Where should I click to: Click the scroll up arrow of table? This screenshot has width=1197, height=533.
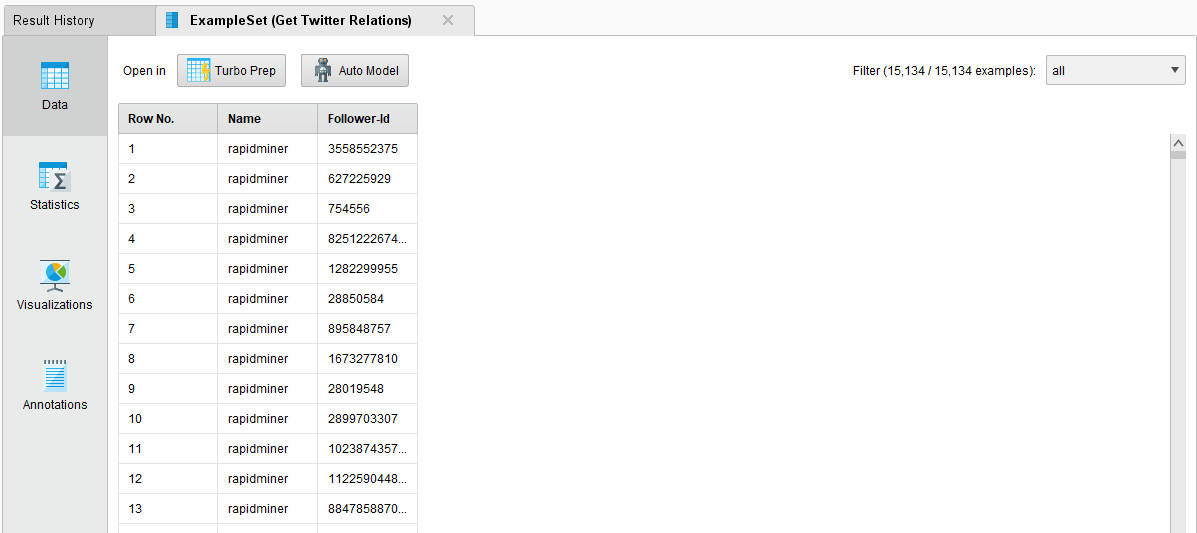(x=1177, y=144)
